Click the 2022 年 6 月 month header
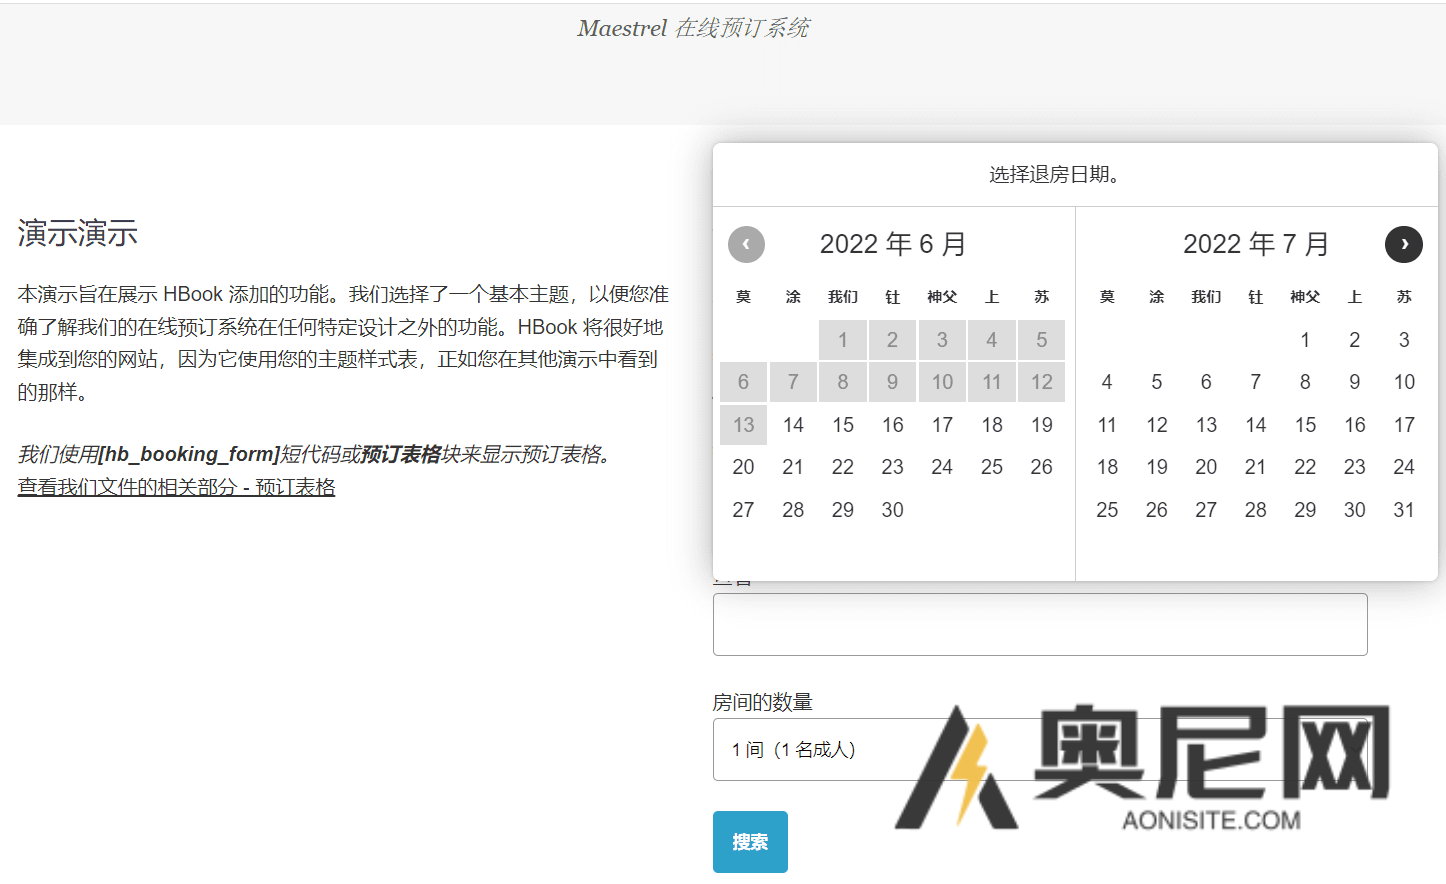This screenshot has width=1446, height=884. pyautogui.click(x=892, y=244)
